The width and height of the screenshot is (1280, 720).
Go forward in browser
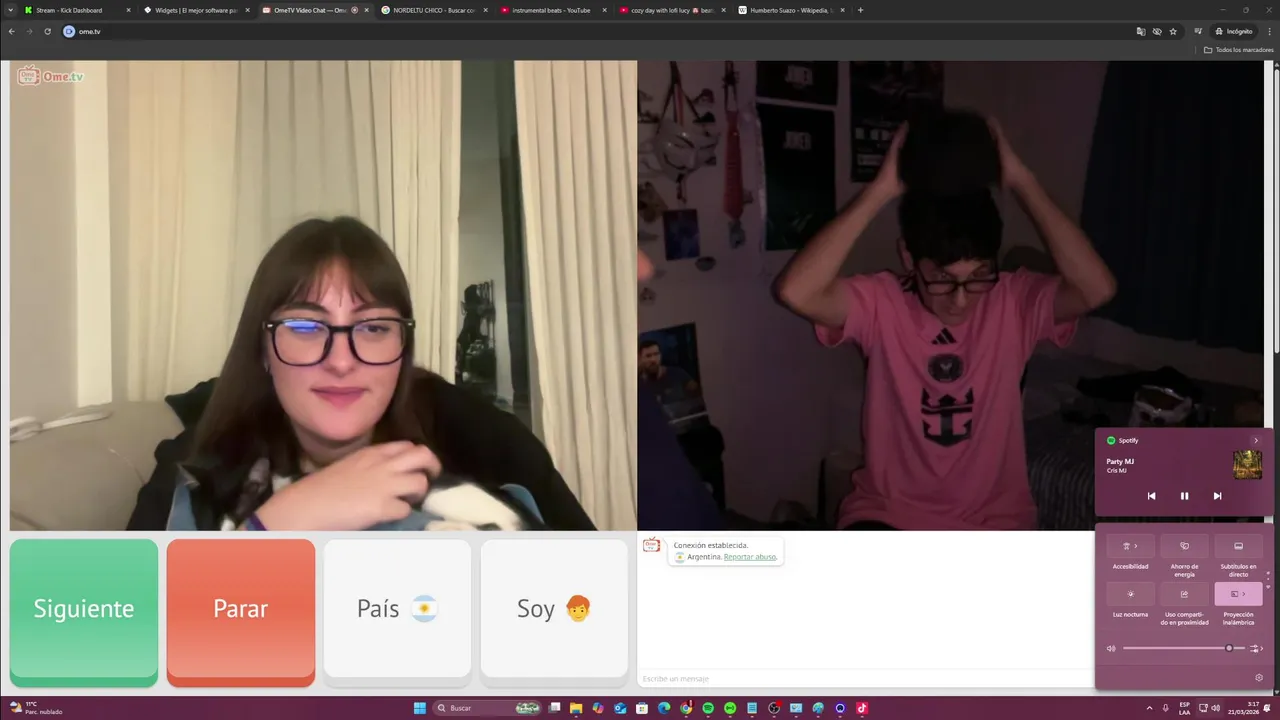click(x=29, y=31)
